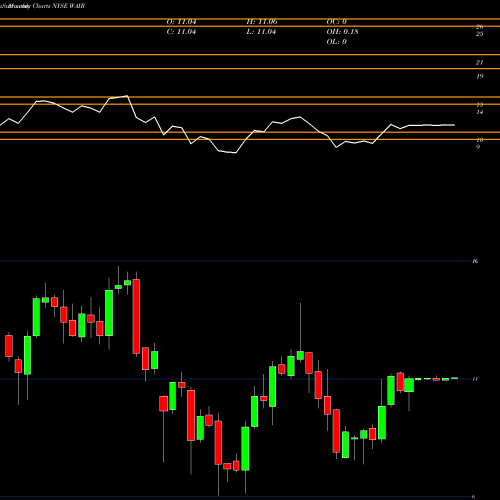500x500 pixels.
Task: Click the '21' upper axis label
Action: click(x=479, y=62)
